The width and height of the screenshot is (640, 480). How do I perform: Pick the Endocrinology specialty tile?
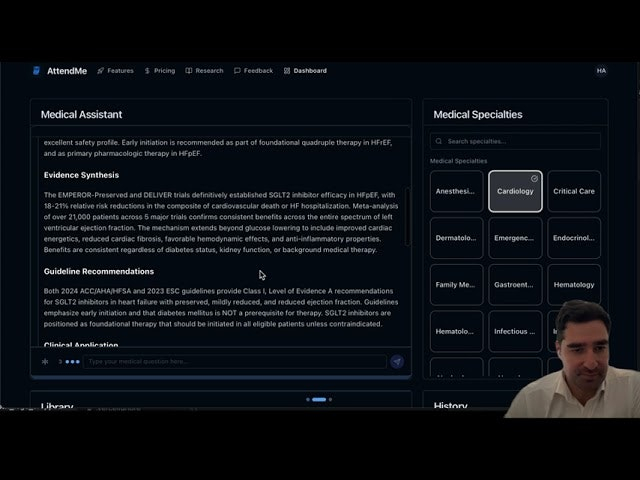tap(574, 238)
